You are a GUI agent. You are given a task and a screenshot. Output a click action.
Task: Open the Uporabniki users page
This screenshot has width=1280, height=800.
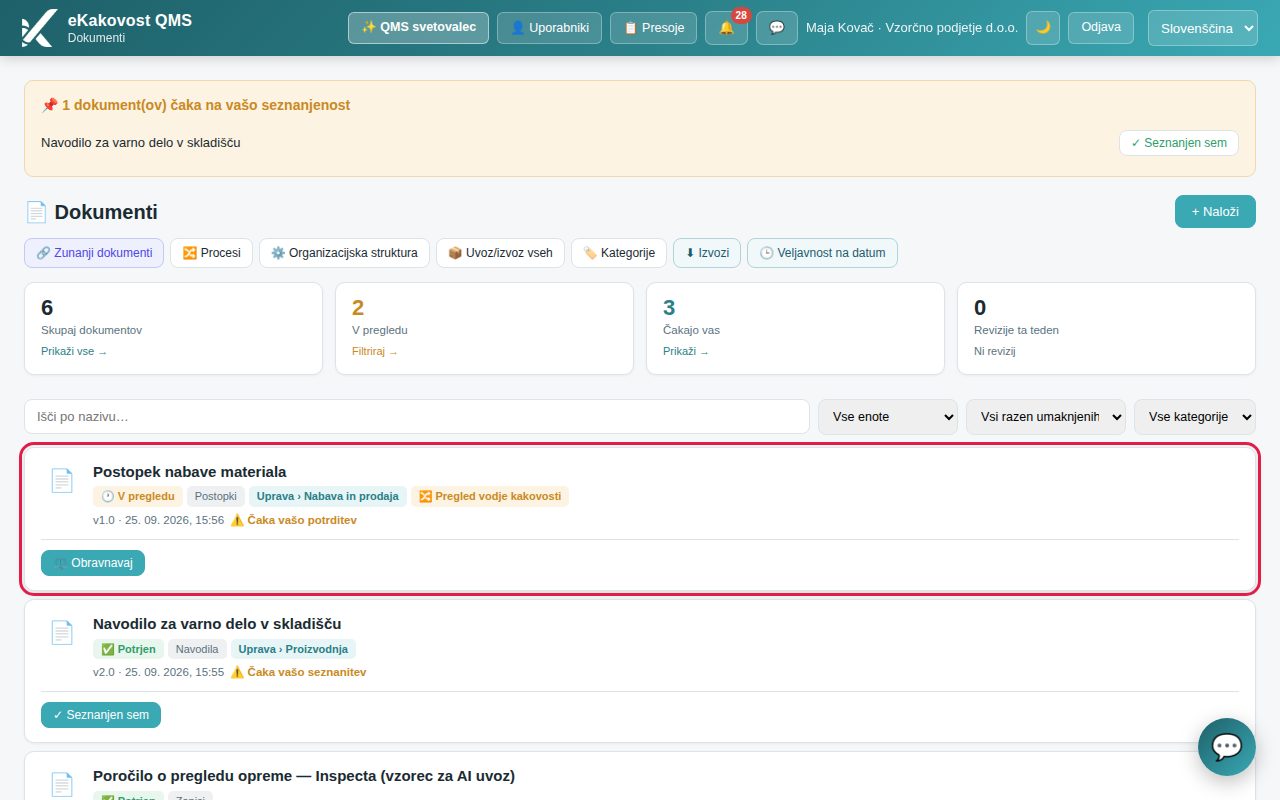[x=549, y=28]
